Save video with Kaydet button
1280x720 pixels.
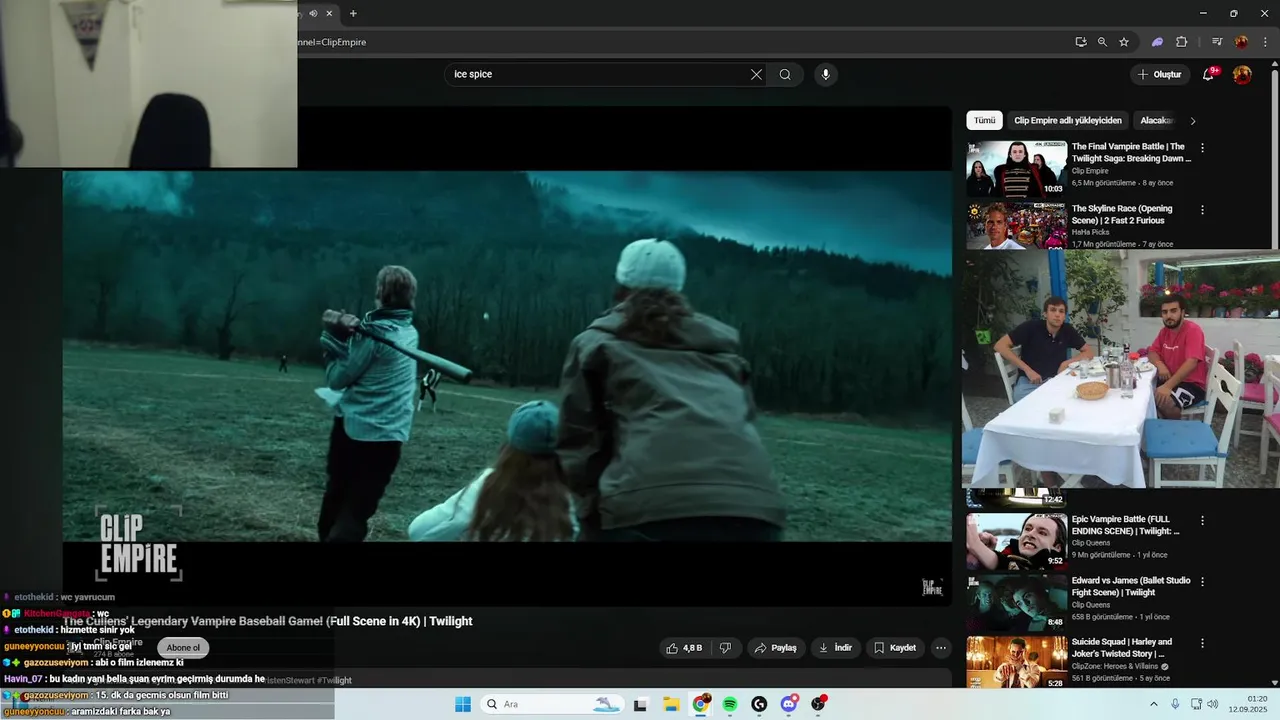point(895,648)
